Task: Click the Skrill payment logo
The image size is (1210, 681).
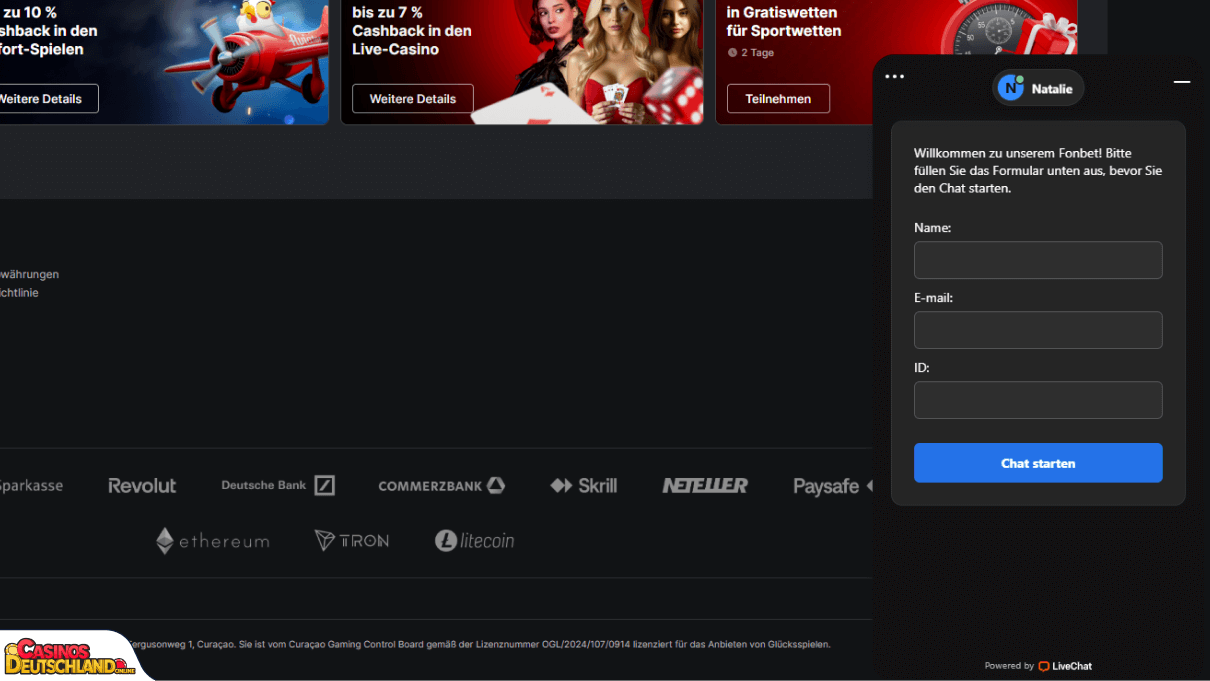Action: [x=584, y=486]
